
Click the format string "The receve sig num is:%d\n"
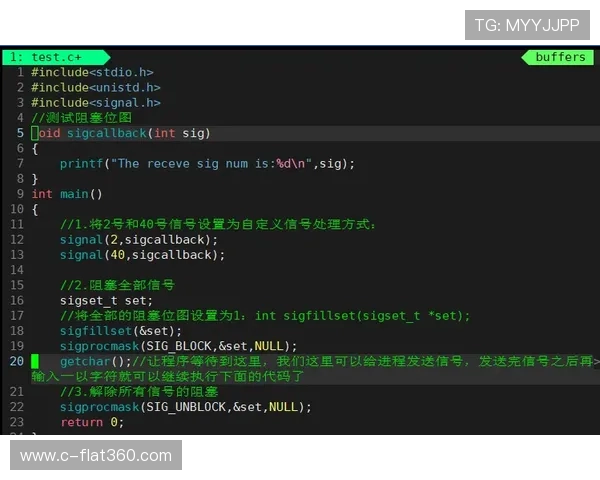211,164
